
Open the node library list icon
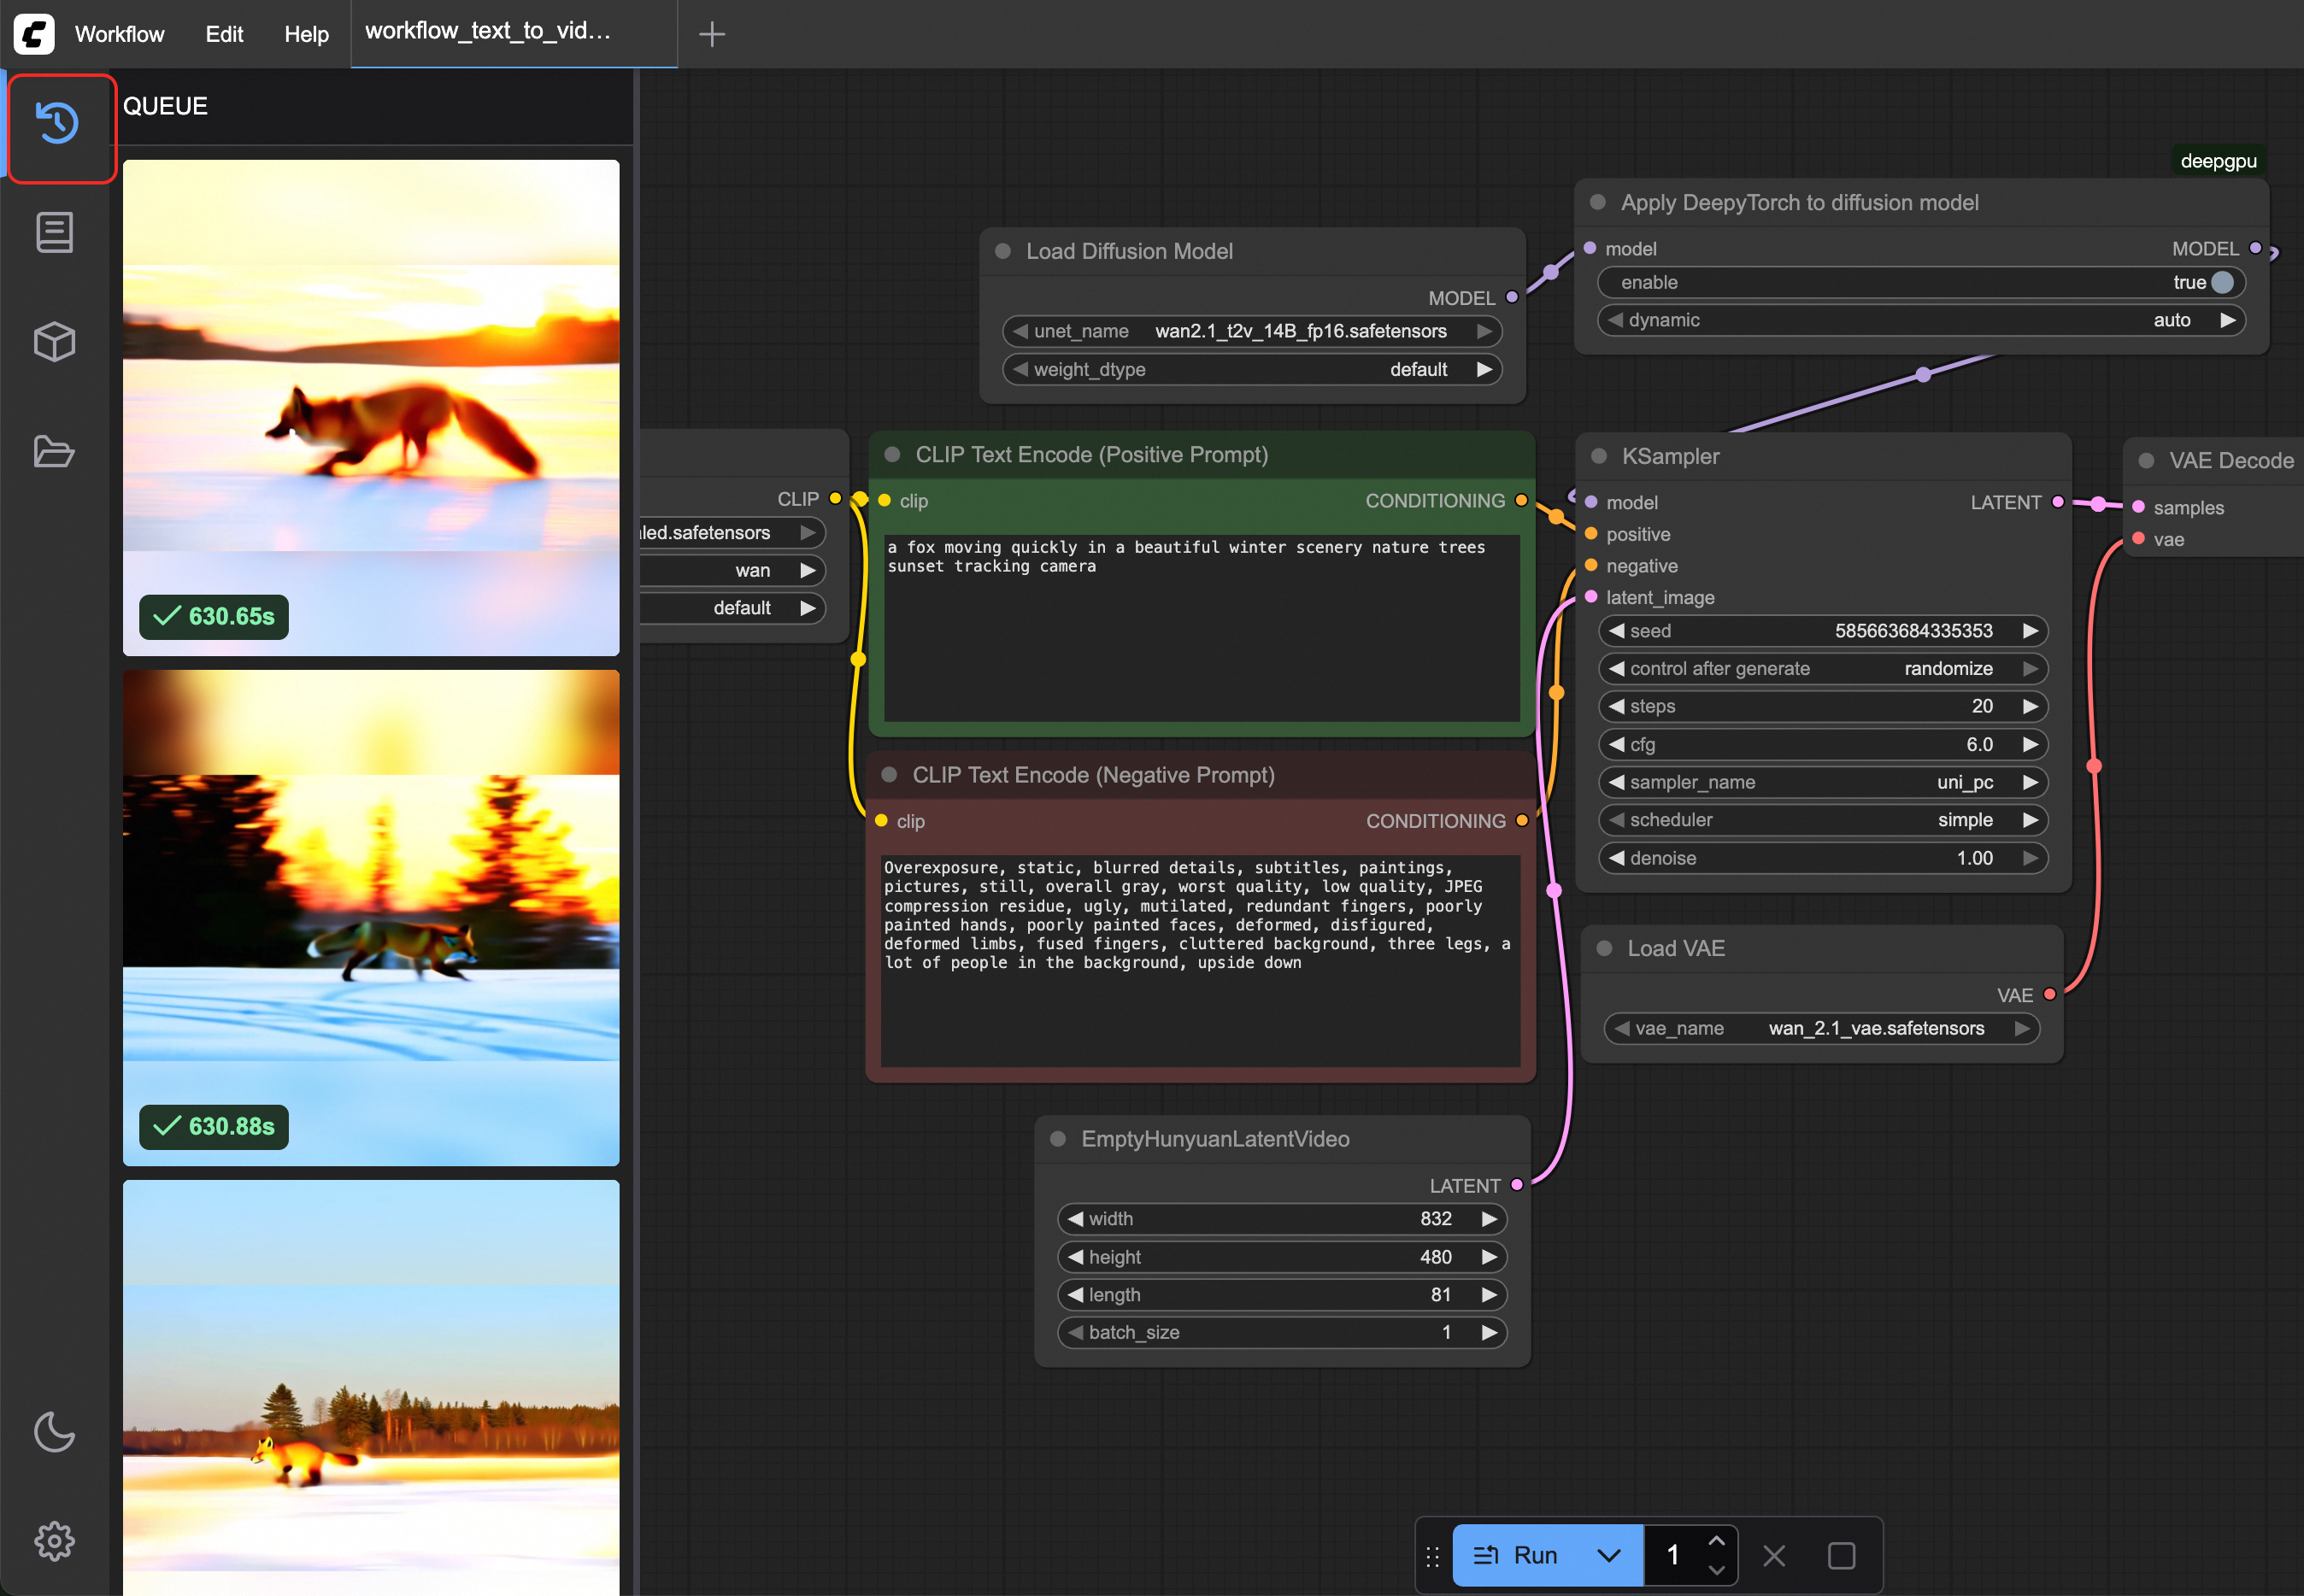click(x=54, y=233)
